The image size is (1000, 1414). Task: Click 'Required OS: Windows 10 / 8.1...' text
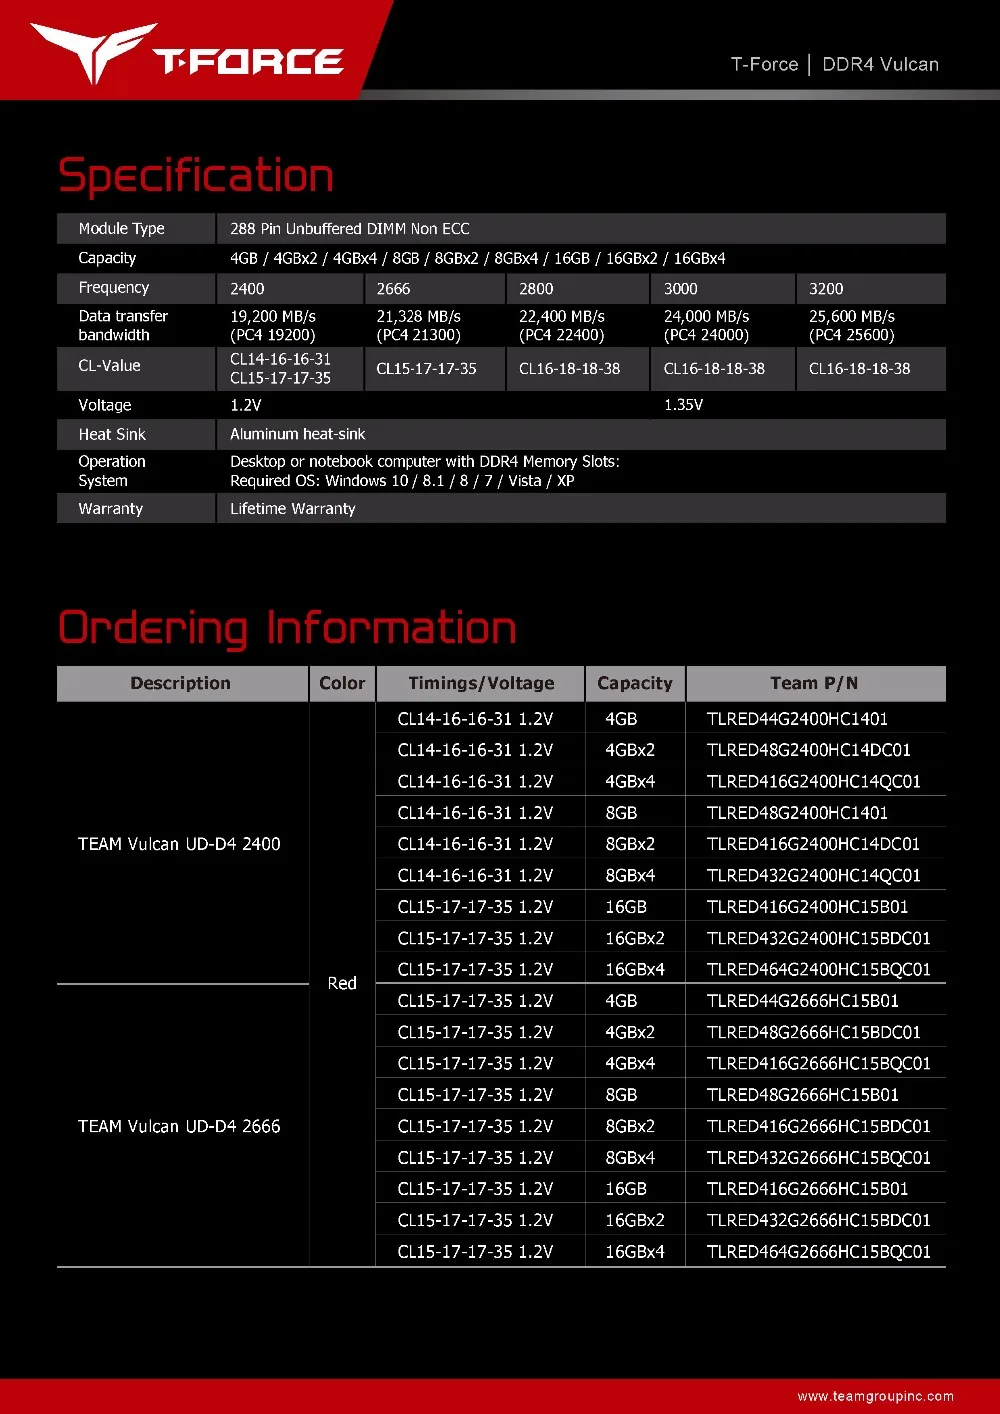click(402, 481)
